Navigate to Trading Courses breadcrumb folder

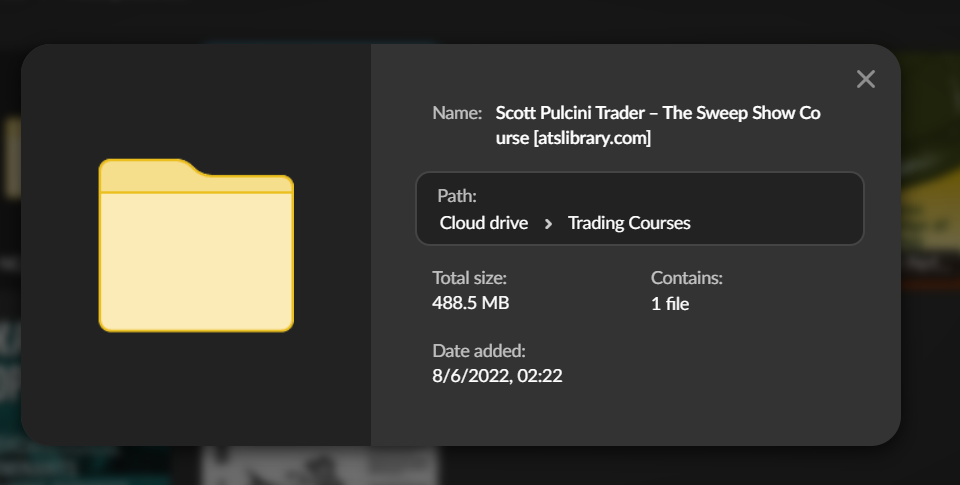click(629, 223)
